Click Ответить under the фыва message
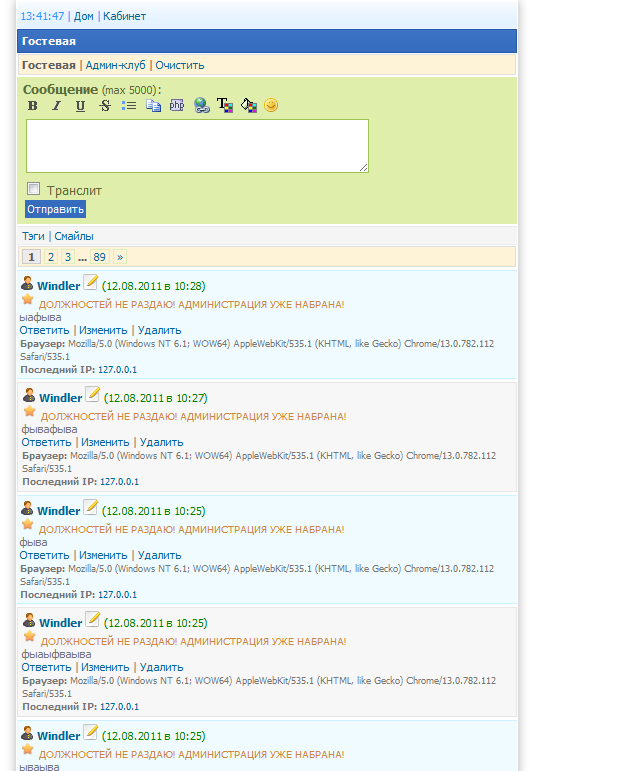 [x=44, y=556]
